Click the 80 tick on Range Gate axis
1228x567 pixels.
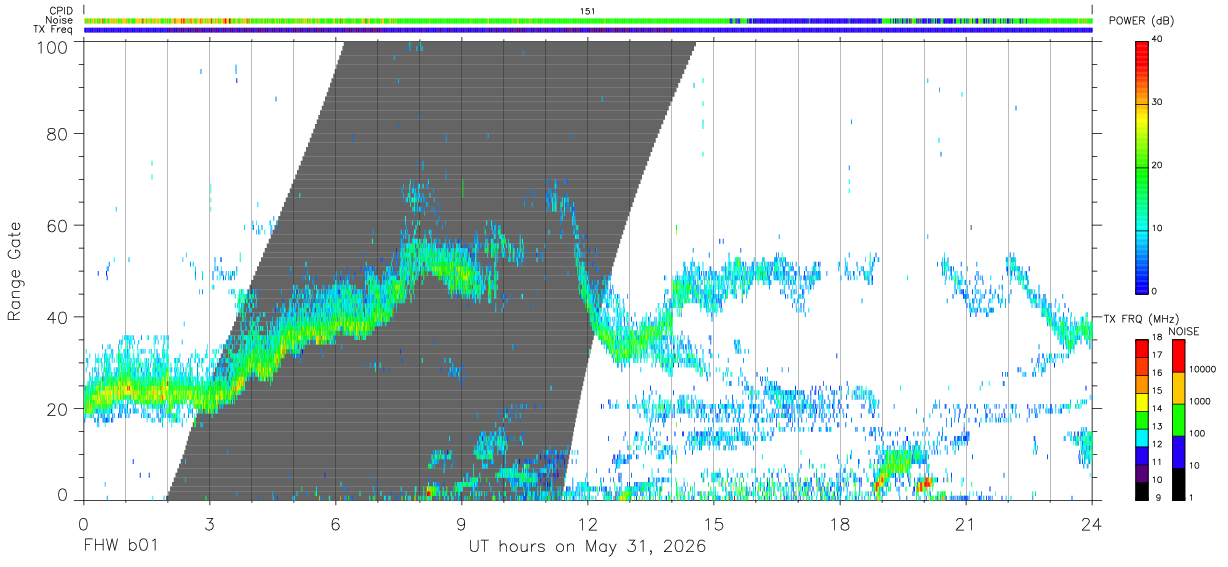coord(57,133)
